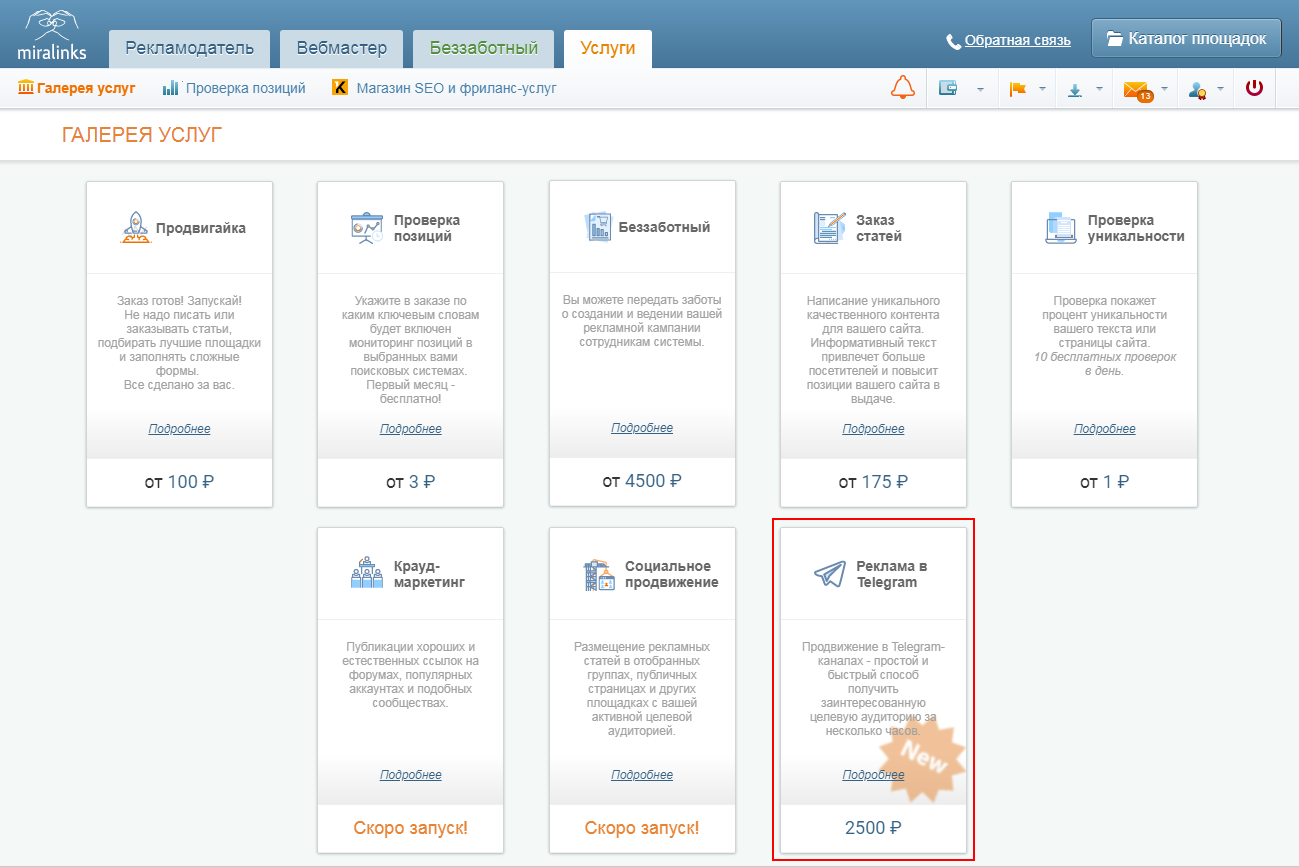
Task: Click the Заказ статей card title
Action: (879, 228)
